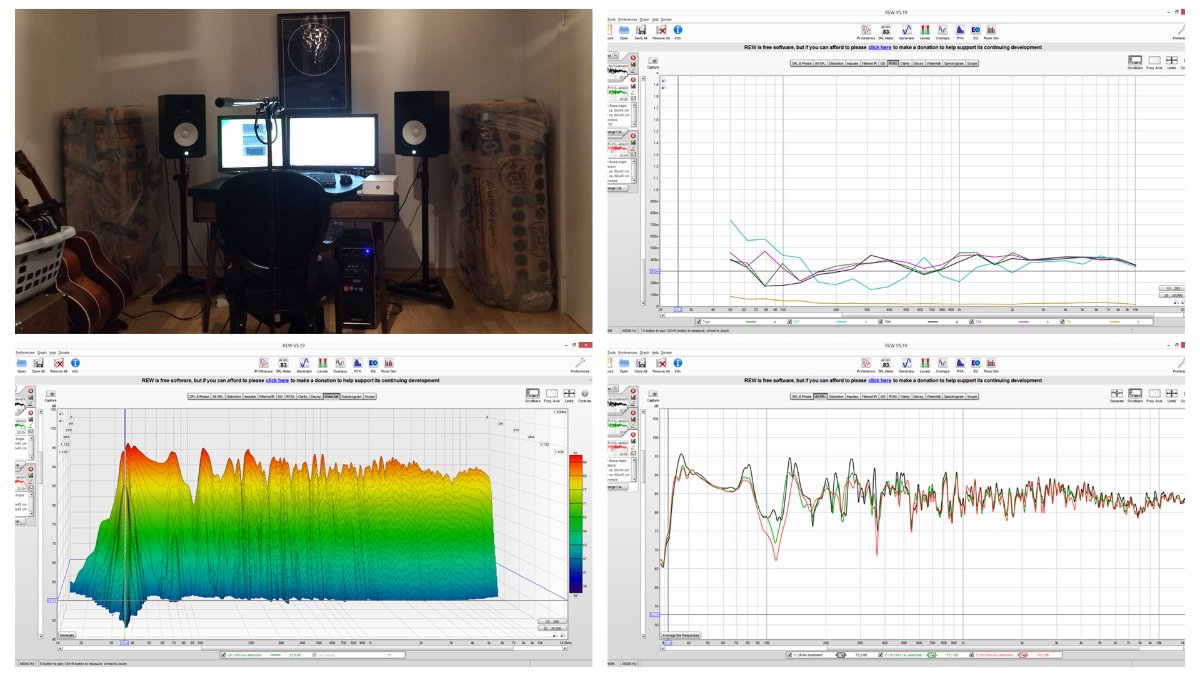Click the horizontal scrollbar below the All SPL graph
1200x675 pixels.
click(900, 646)
